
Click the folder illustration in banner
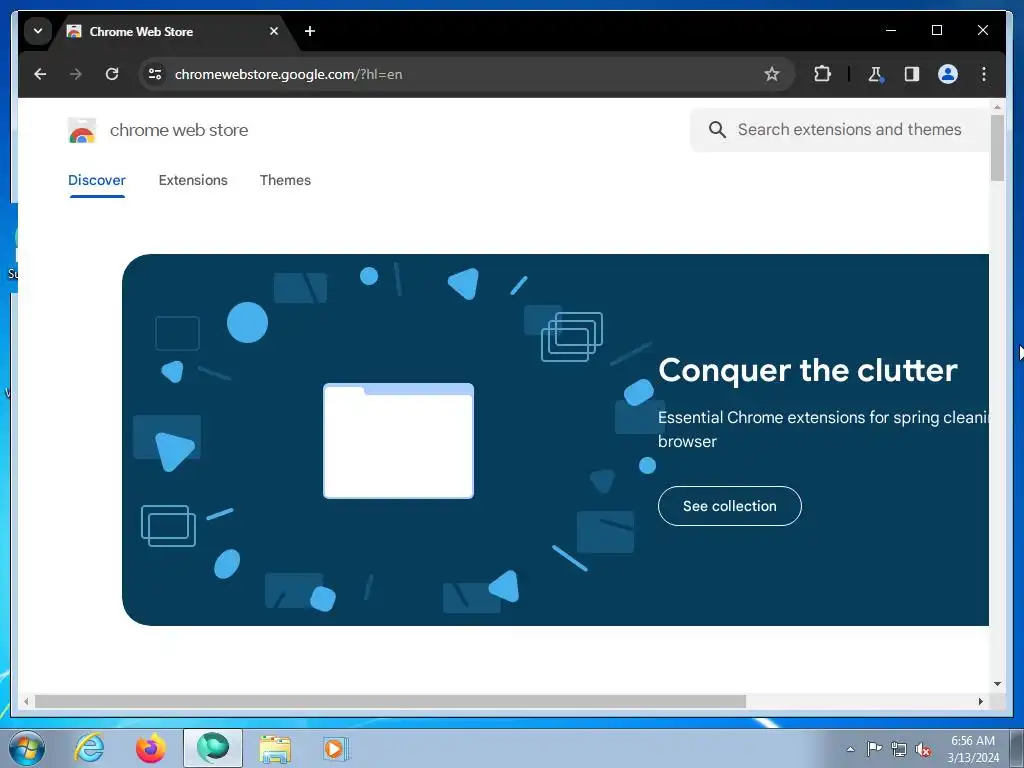click(398, 441)
